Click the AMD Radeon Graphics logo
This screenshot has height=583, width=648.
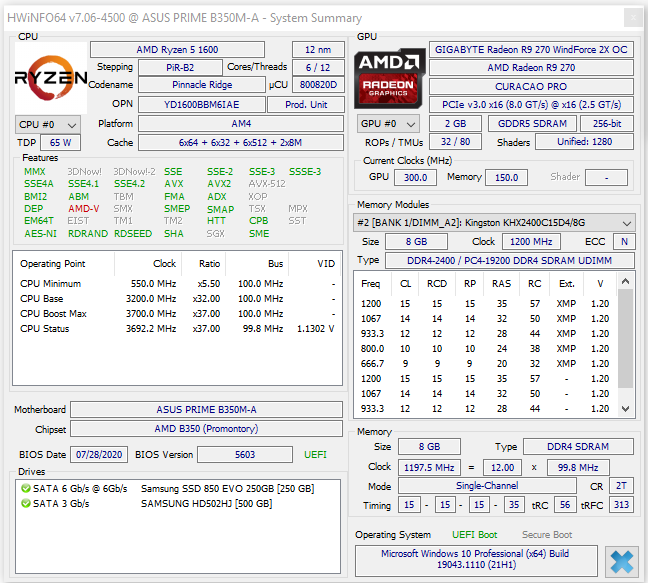pyautogui.click(x=389, y=78)
